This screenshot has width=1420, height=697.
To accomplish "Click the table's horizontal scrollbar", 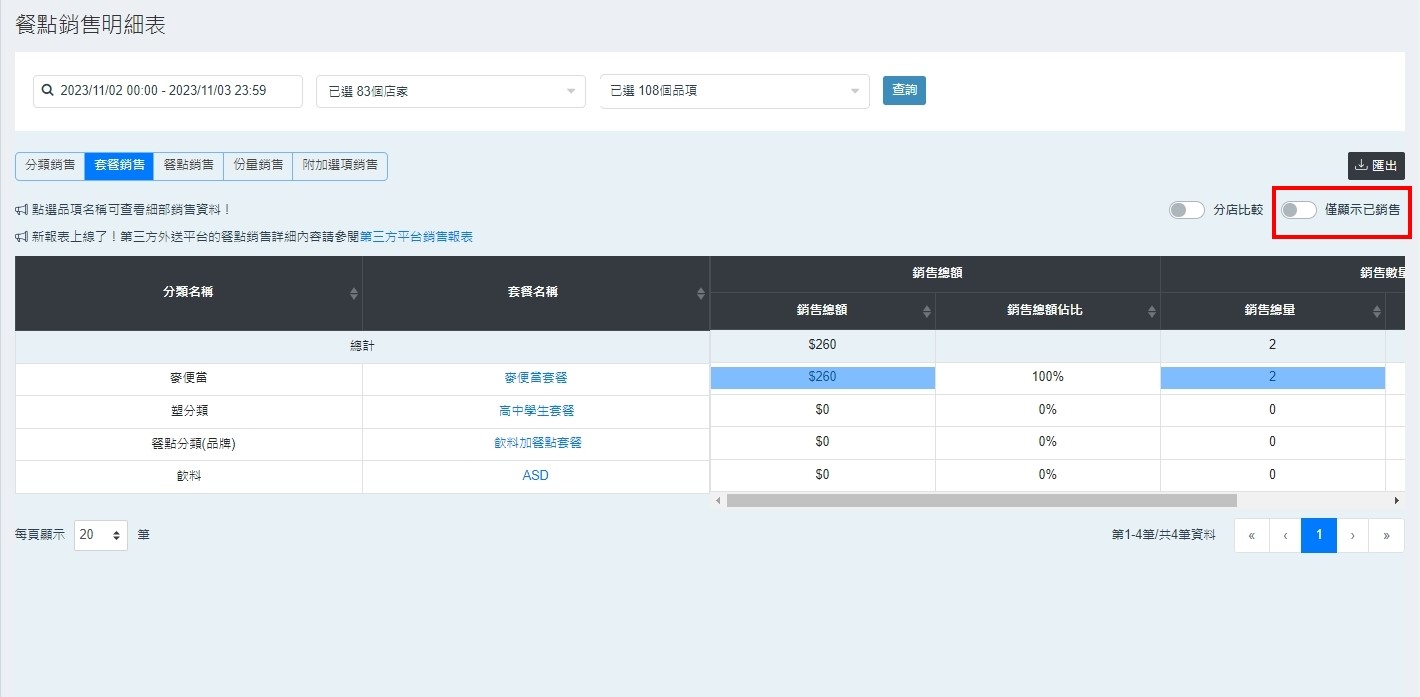I will [980, 500].
